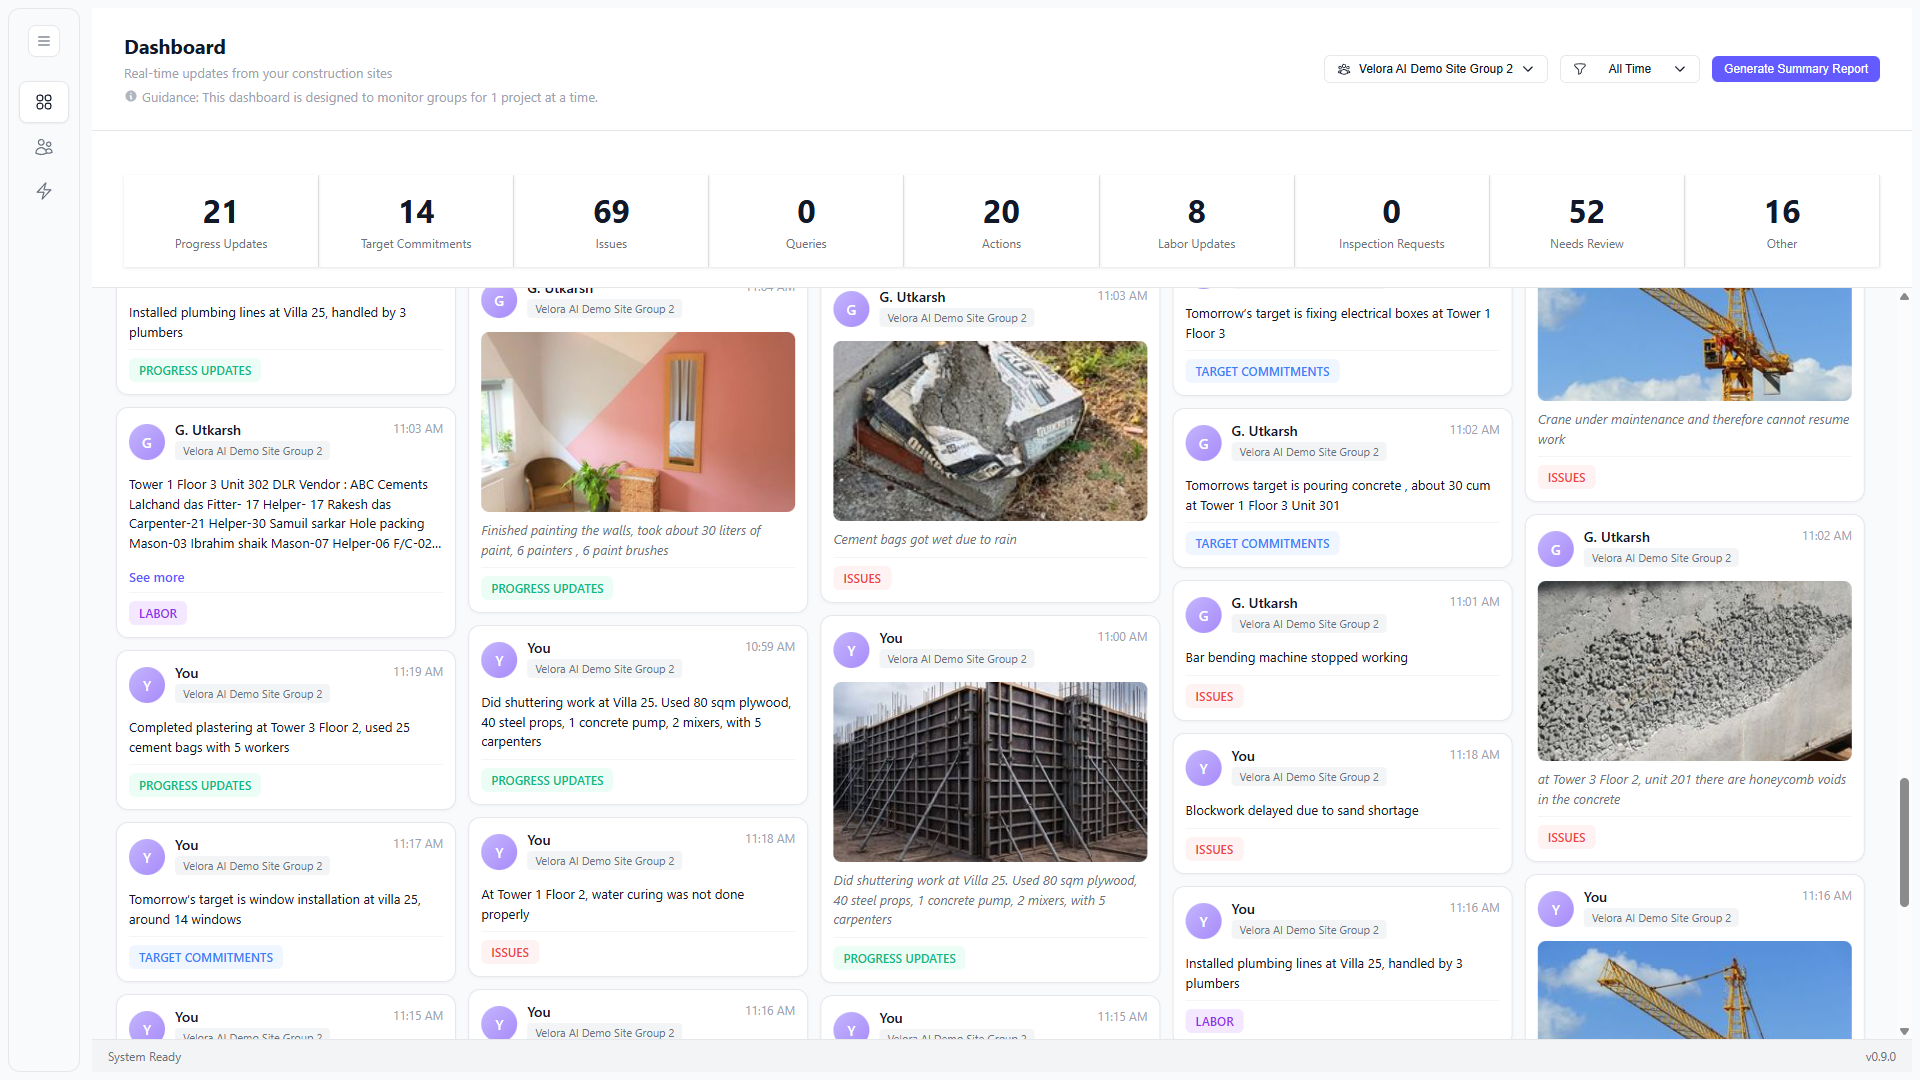
Task: Click the guidance info icon
Action: pyautogui.click(x=131, y=97)
